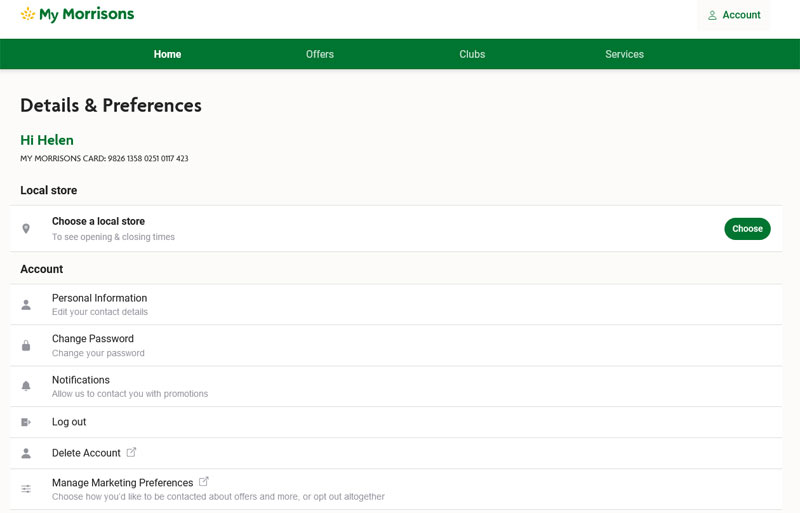
Task: Click the padlock icon beside Change Password
Action: 26,346
